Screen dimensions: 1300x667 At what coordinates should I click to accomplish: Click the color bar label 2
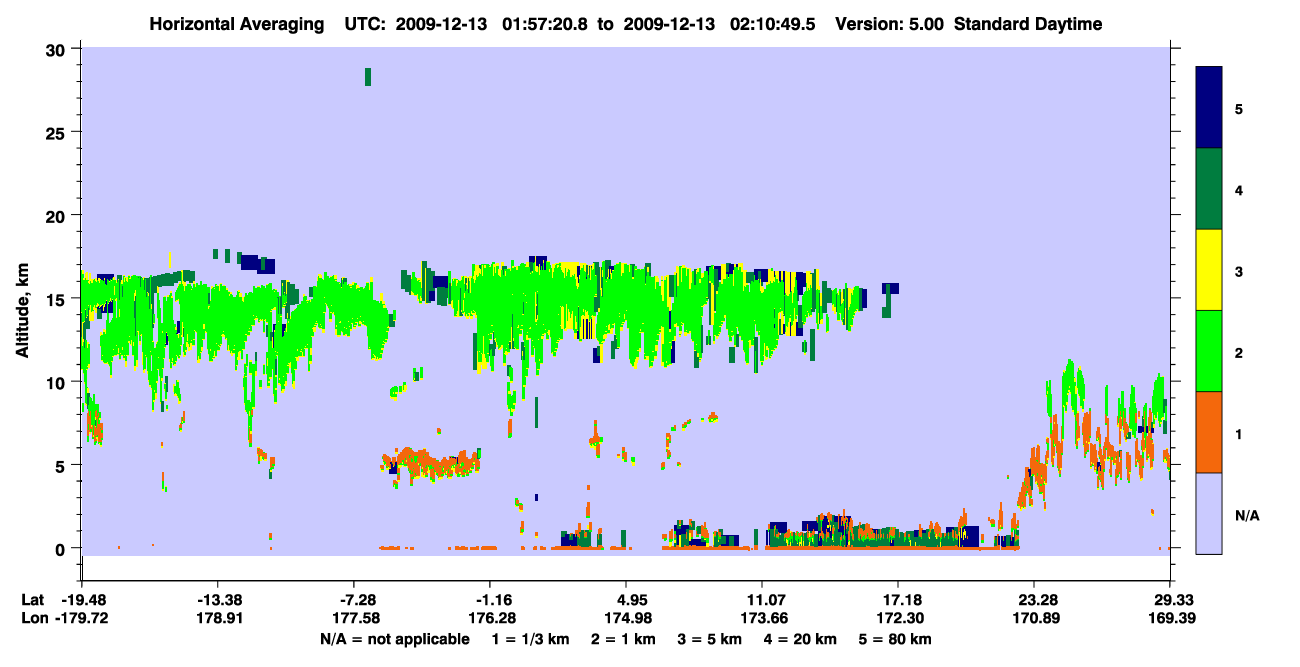[x=1239, y=352]
